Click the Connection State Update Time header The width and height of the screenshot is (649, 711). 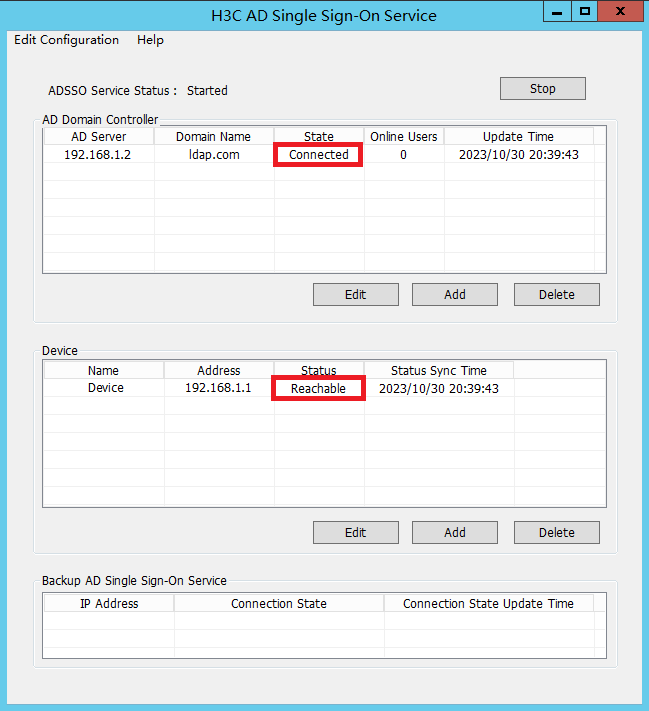[x=488, y=604]
